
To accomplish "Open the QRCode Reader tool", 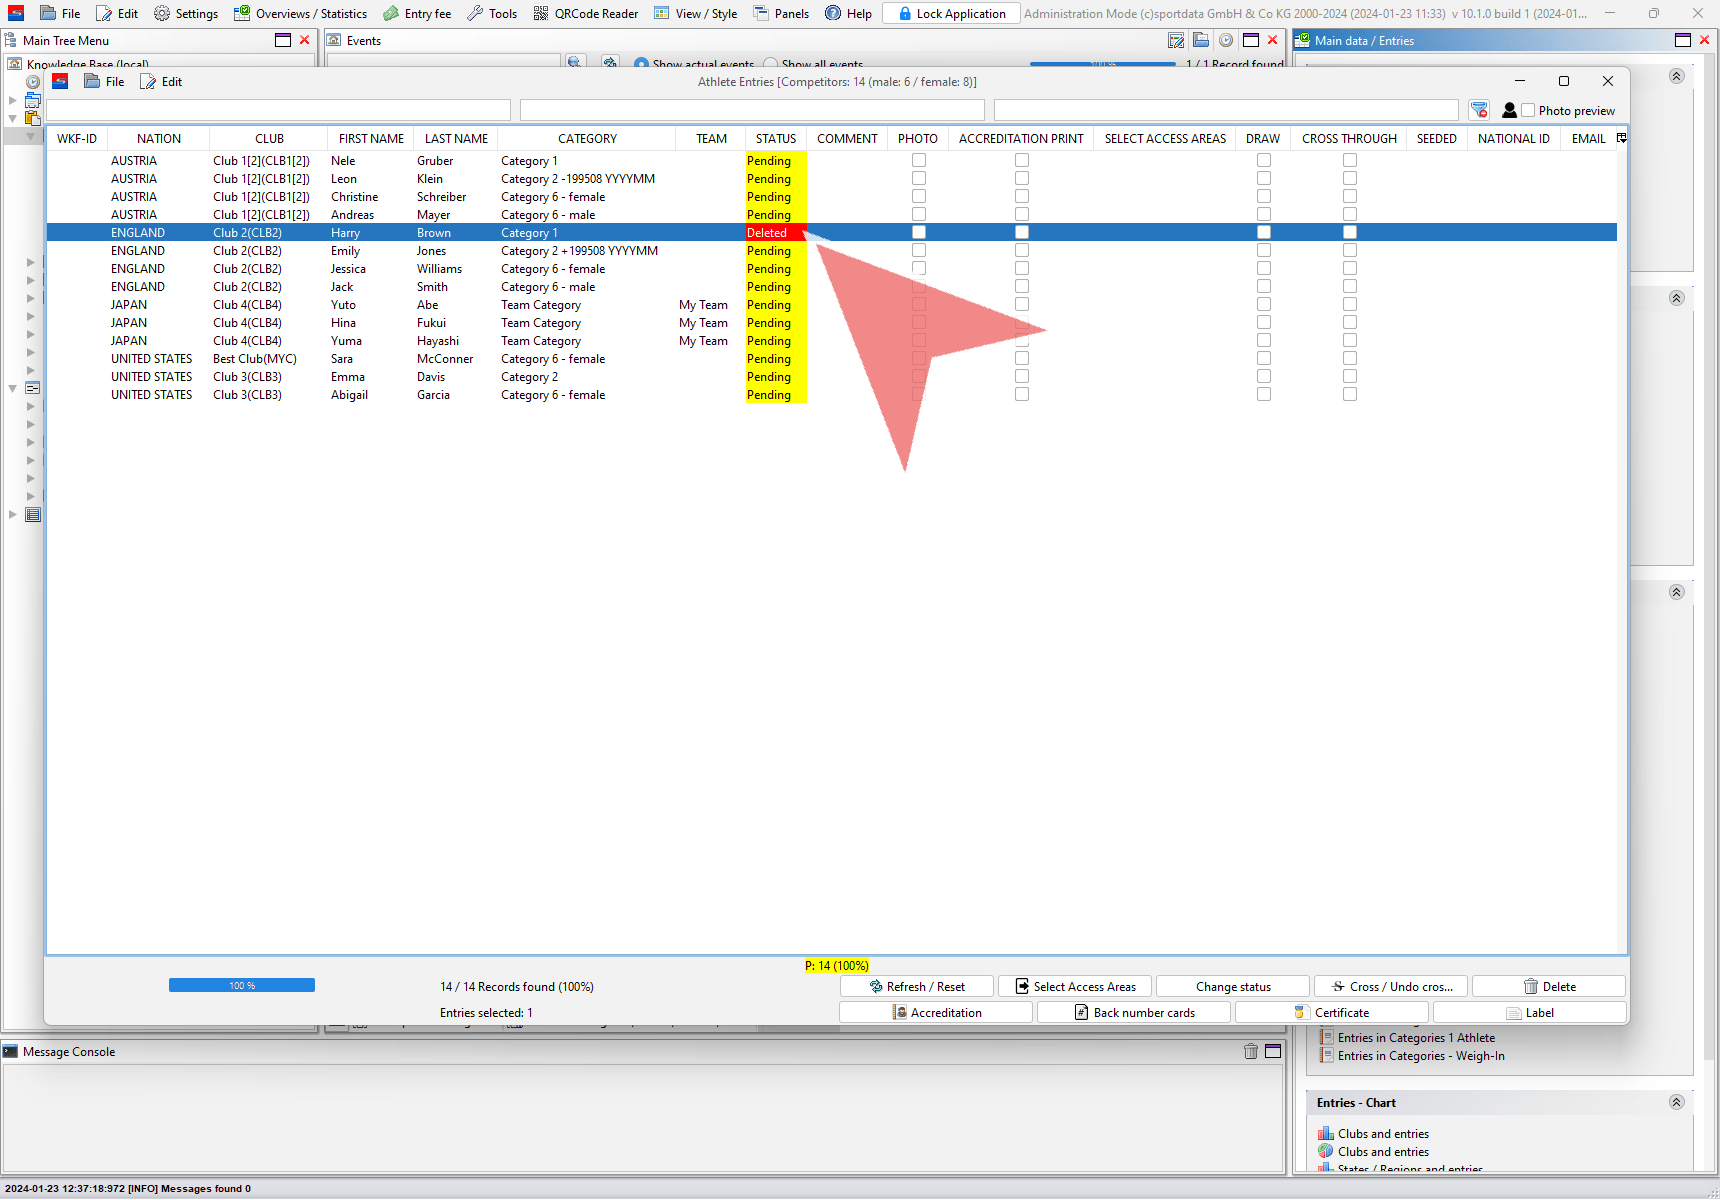I will (585, 13).
